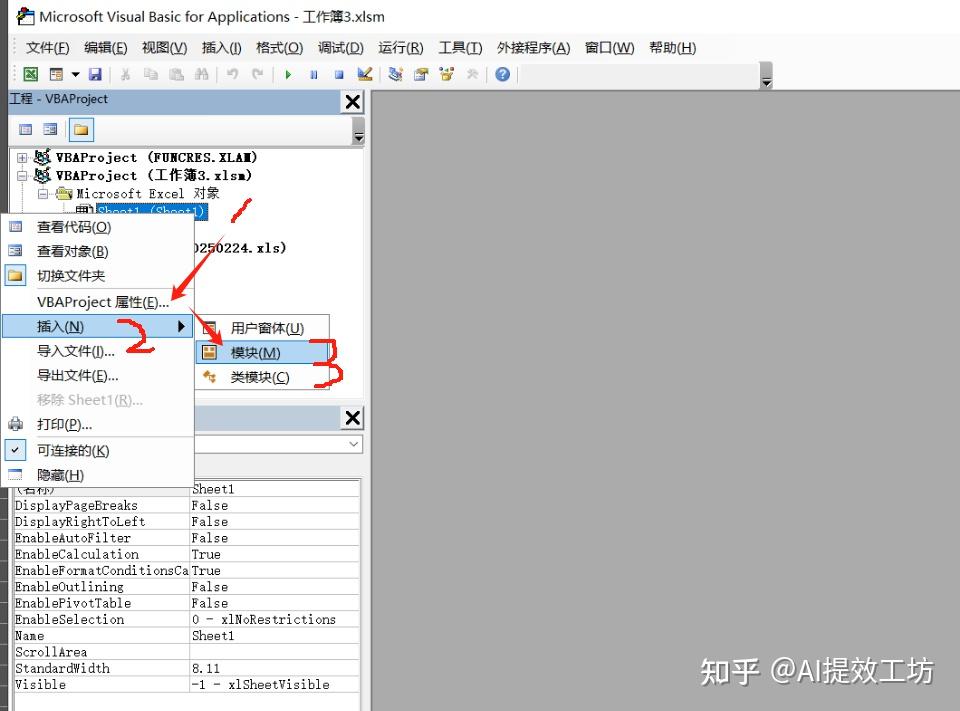The width and height of the screenshot is (960, 711).
Task: Open 文件(F) menu
Action: tap(47, 48)
